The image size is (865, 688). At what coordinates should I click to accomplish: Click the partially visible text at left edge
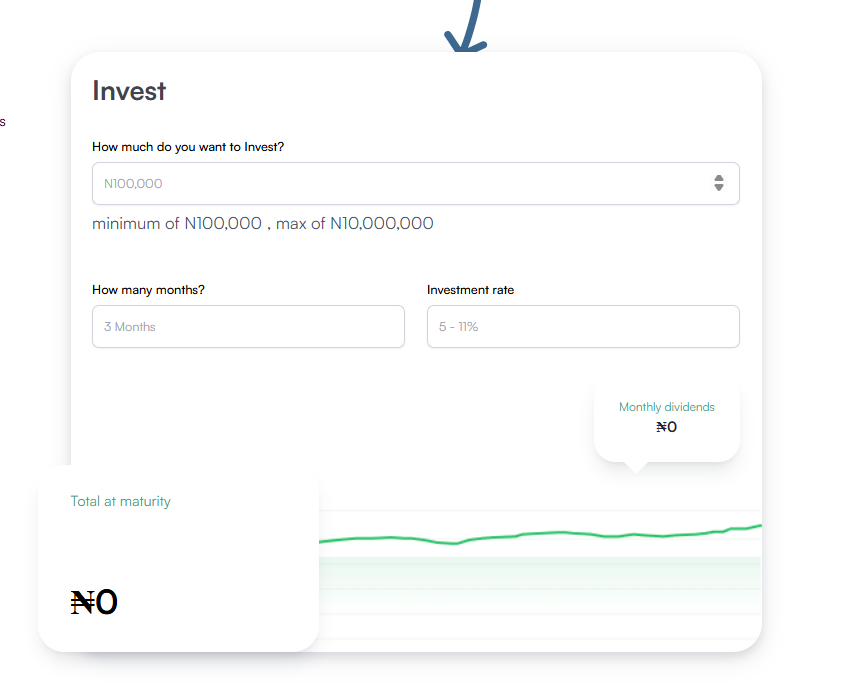pyautogui.click(x=3, y=122)
